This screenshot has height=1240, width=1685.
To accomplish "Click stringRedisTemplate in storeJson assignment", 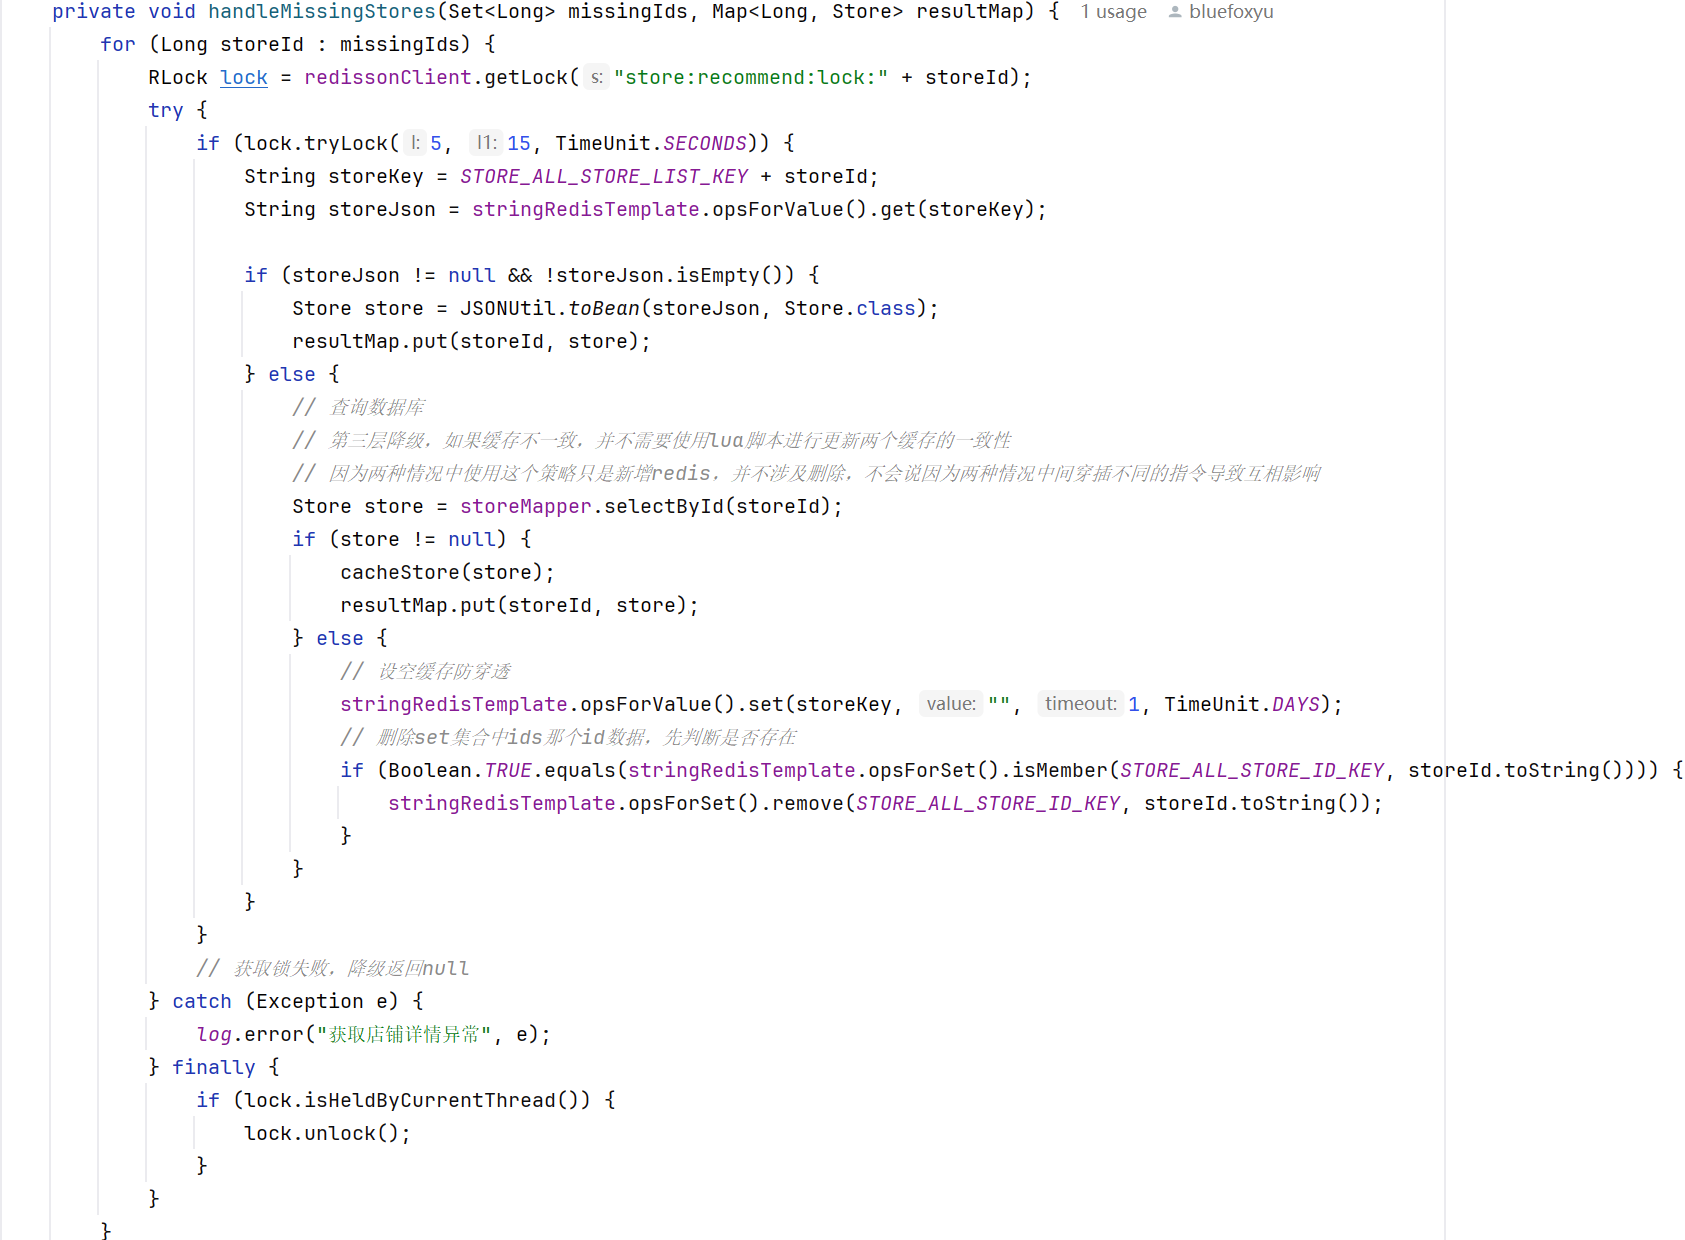I will pos(586,209).
